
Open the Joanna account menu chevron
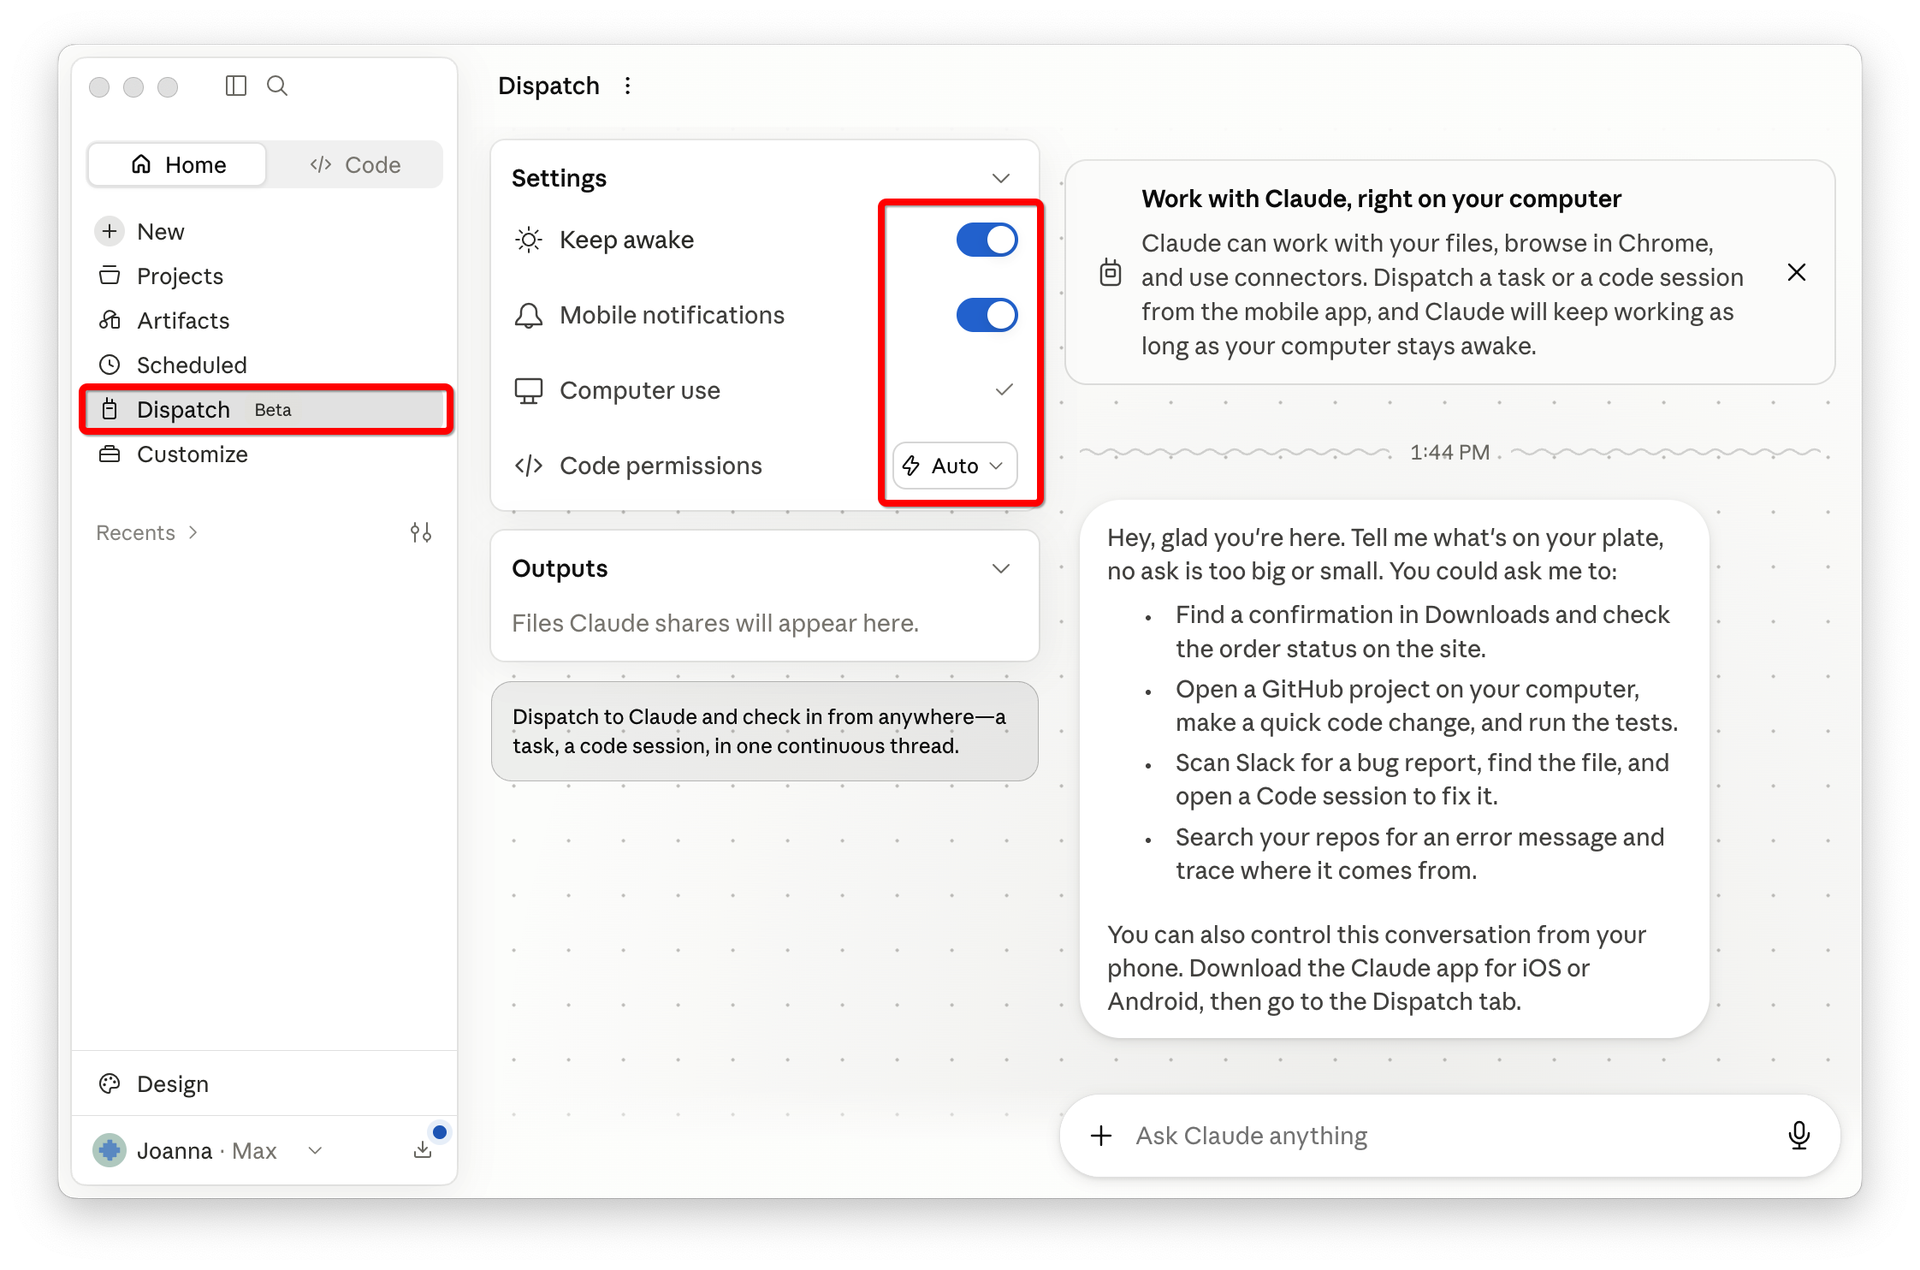point(316,1150)
